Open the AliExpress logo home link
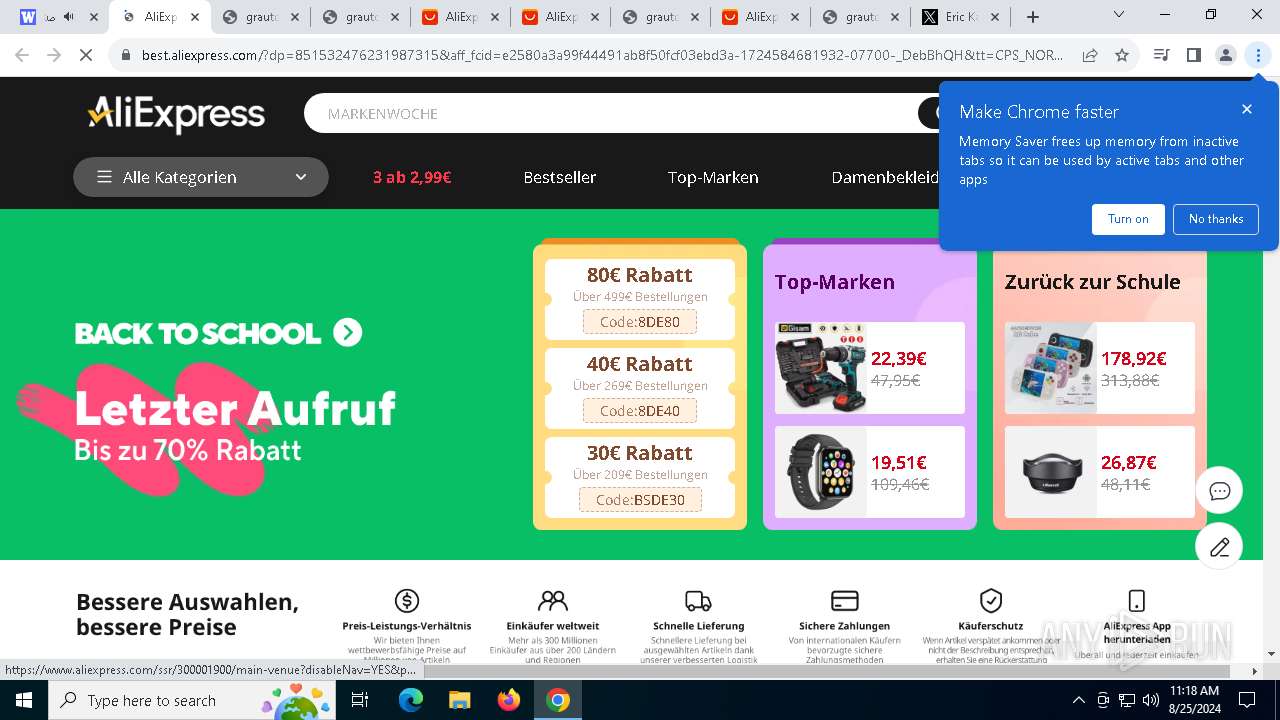 [x=176, y=115]
